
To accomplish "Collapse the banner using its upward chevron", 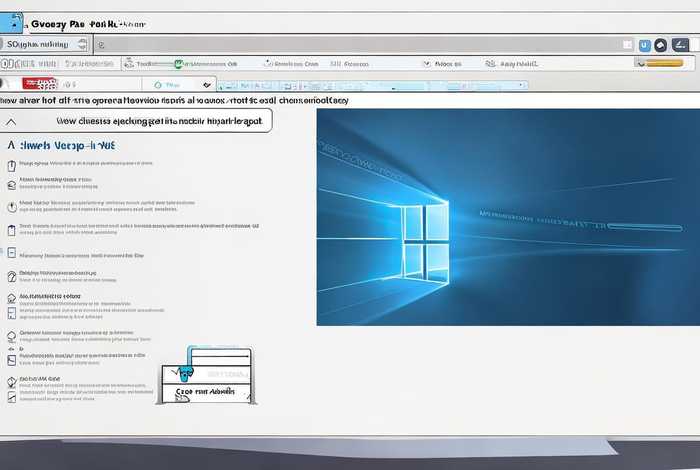I will point(12,121).
